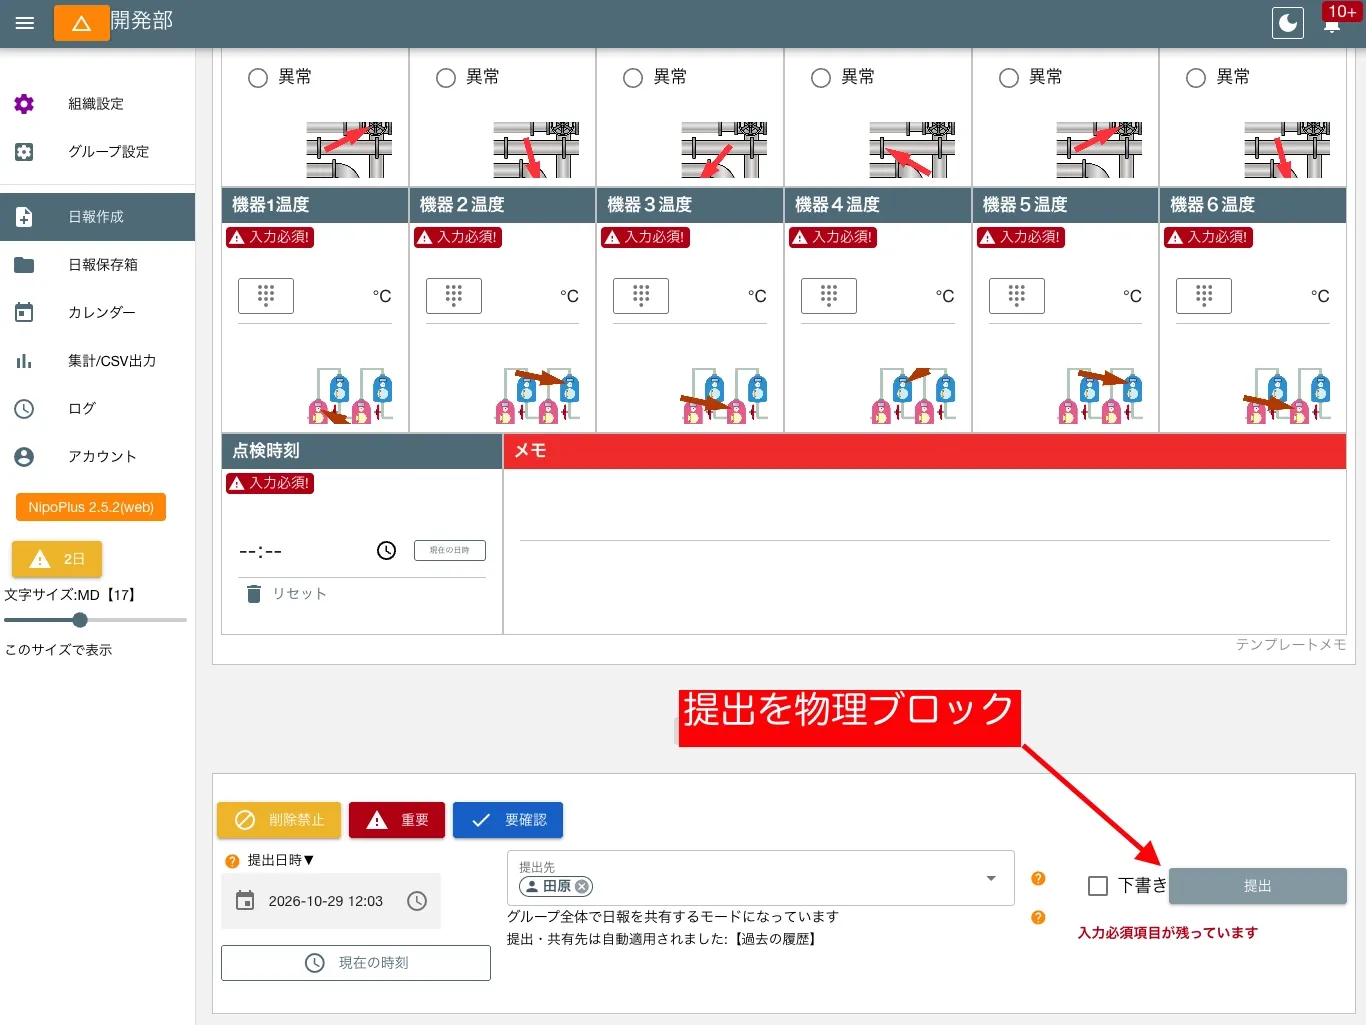Screen dimensions: 1366x1025
Task: Click the カレンダー calendar icon
Action: (x=24, y=313)
